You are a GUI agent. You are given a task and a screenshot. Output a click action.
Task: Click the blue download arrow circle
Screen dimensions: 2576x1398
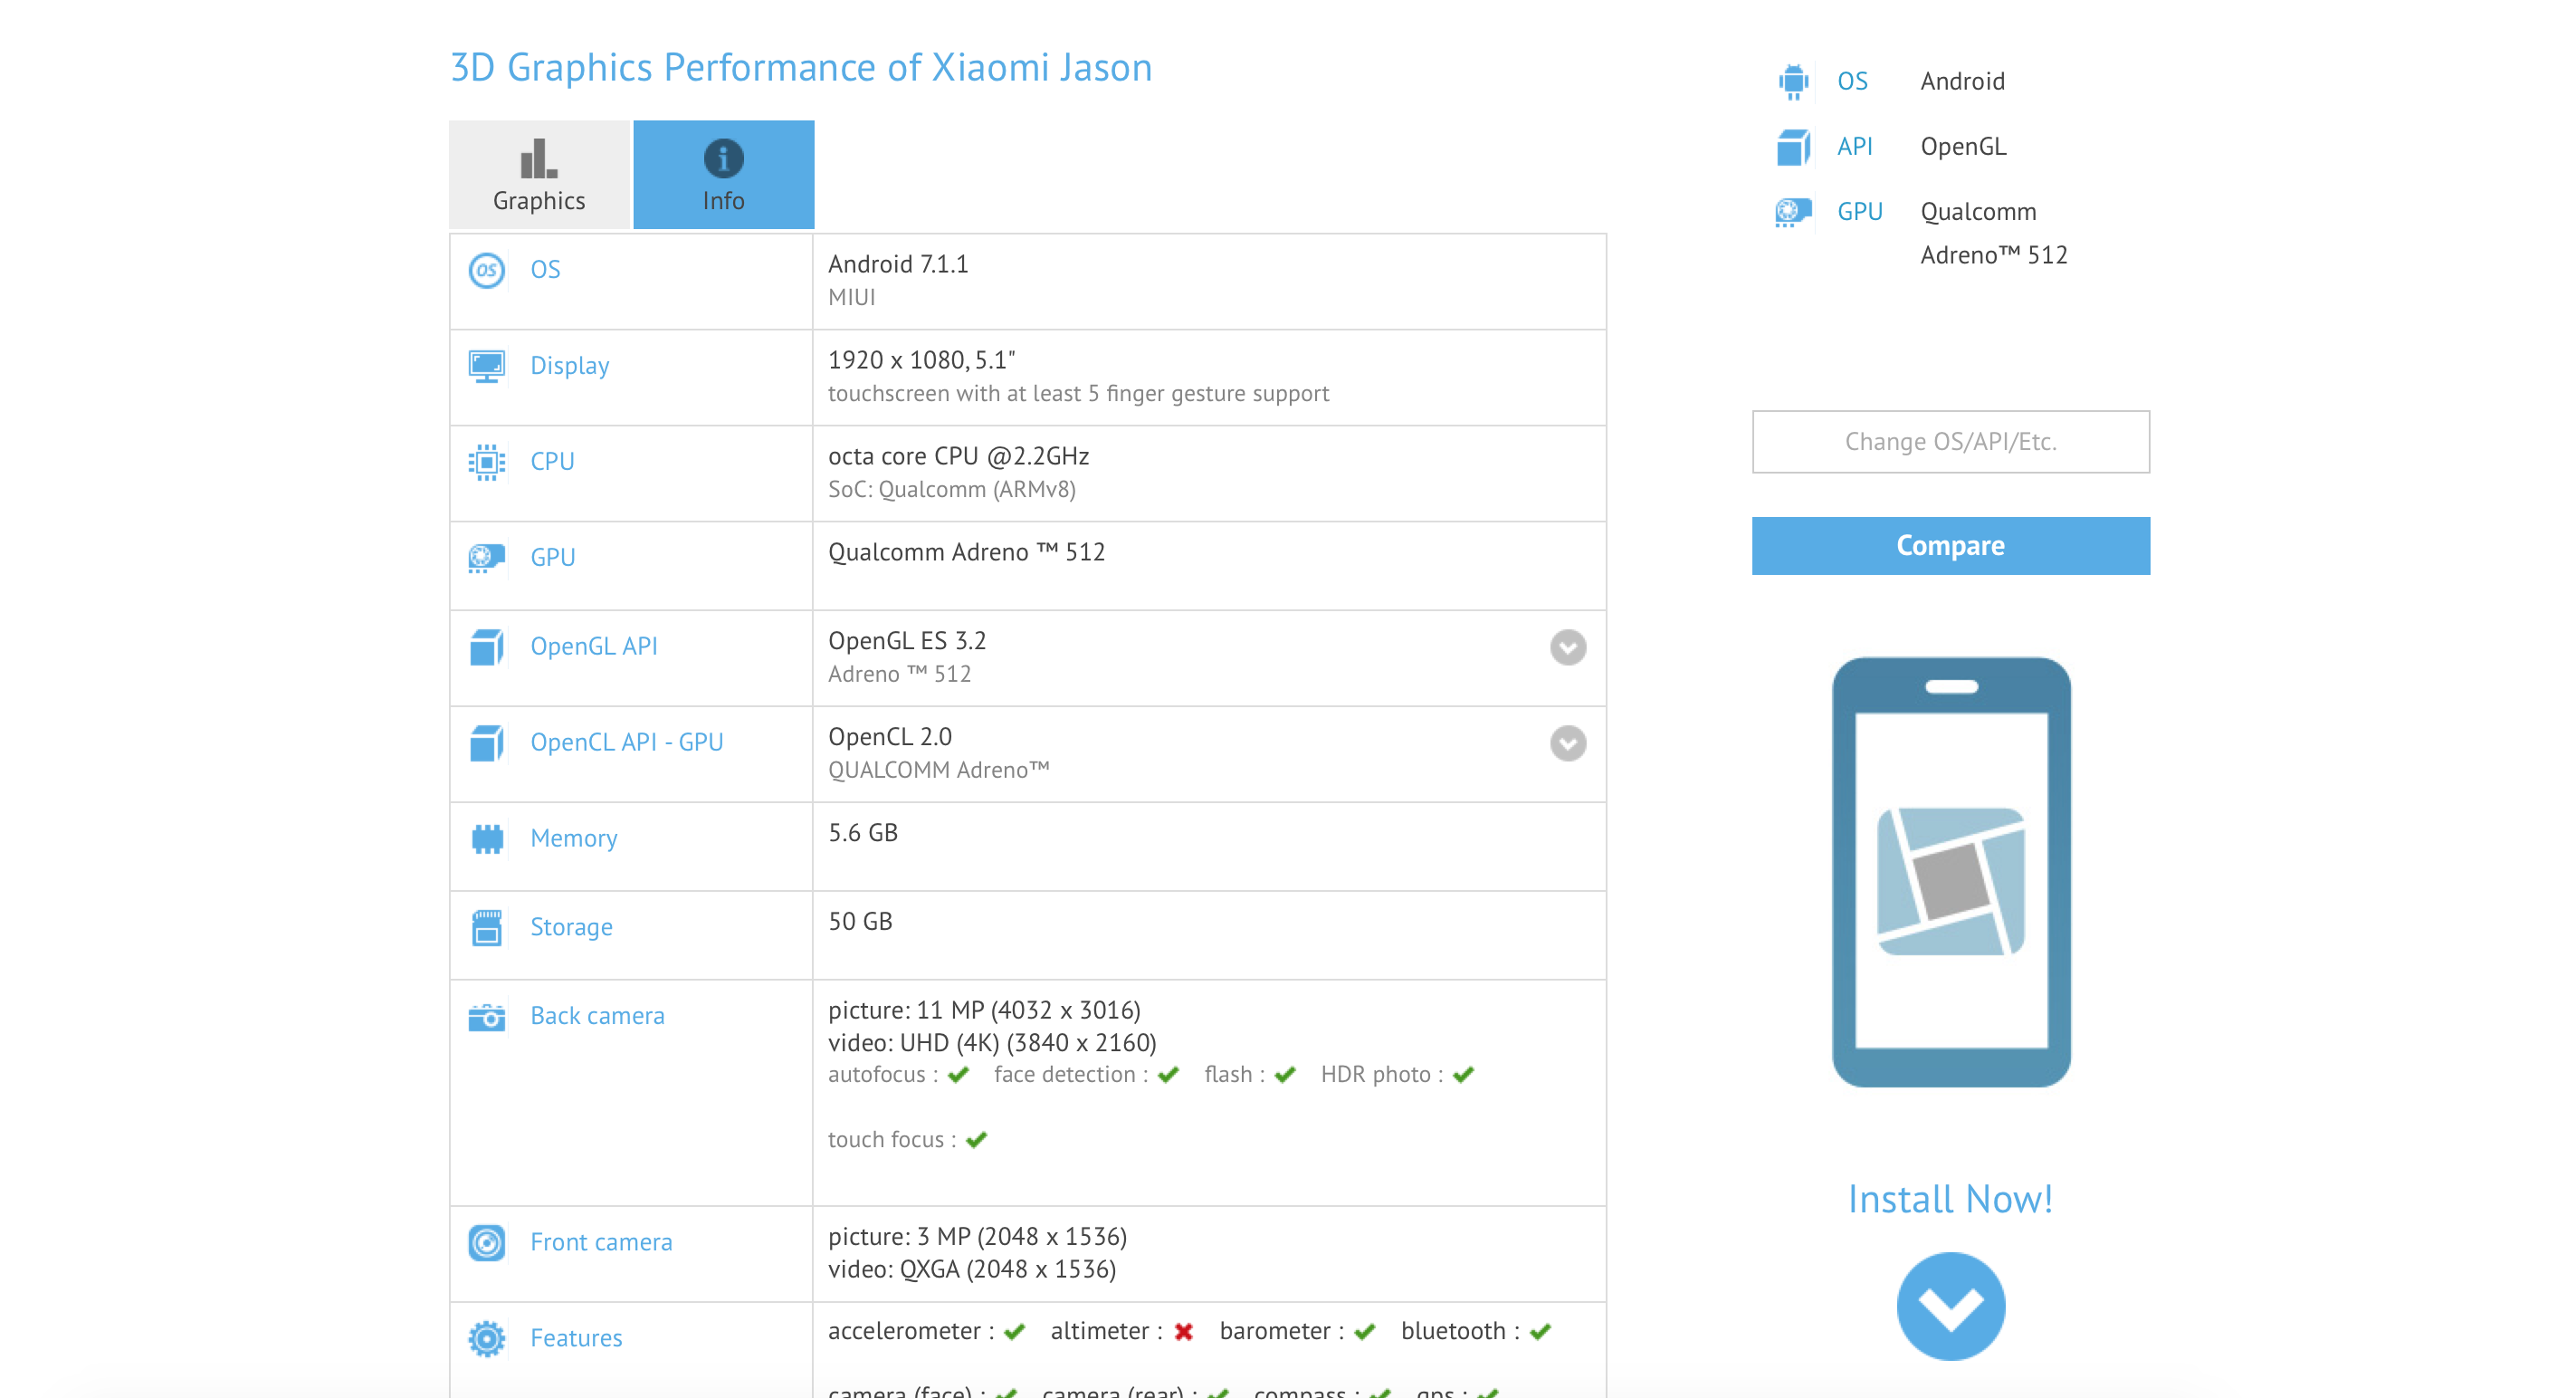[1950, 1306]
